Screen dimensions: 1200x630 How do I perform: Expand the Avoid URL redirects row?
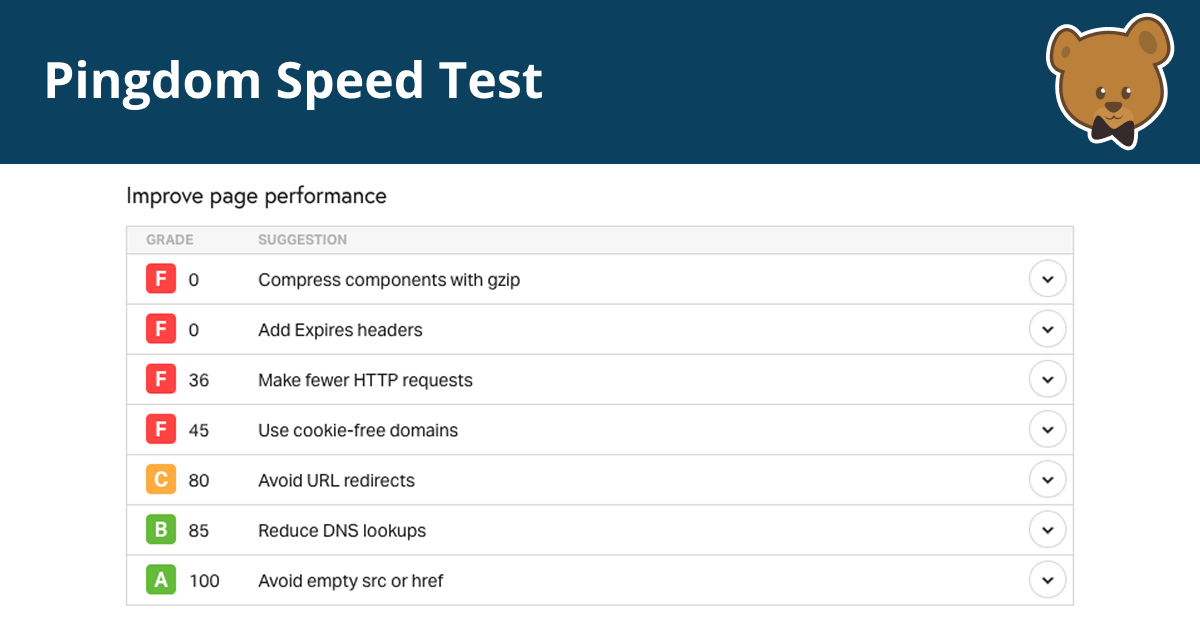point(1047,479)
